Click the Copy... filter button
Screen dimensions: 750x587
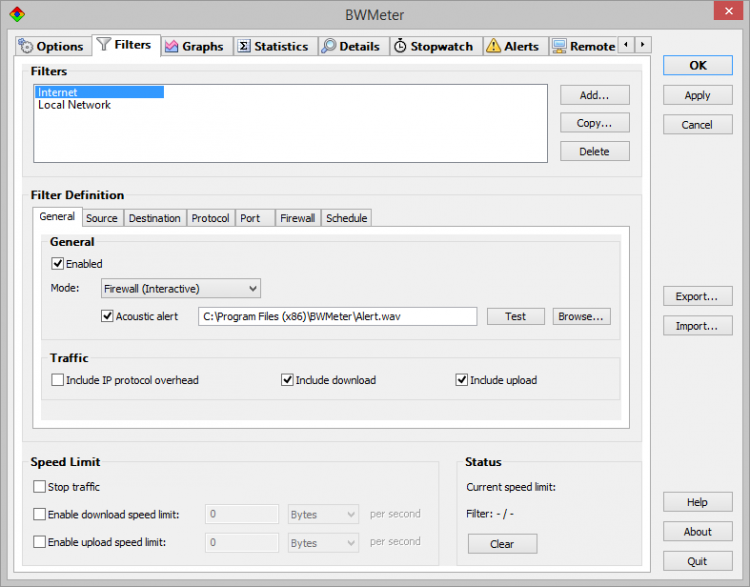point(595,123)
